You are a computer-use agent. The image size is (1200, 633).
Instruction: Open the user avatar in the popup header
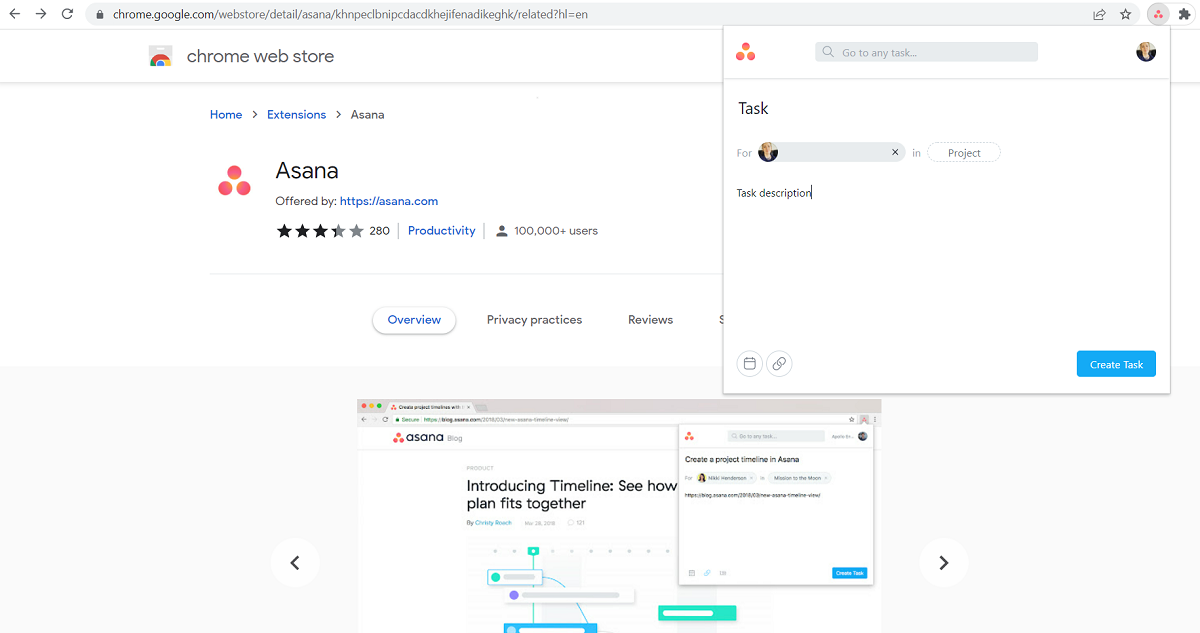[1146, 51]
